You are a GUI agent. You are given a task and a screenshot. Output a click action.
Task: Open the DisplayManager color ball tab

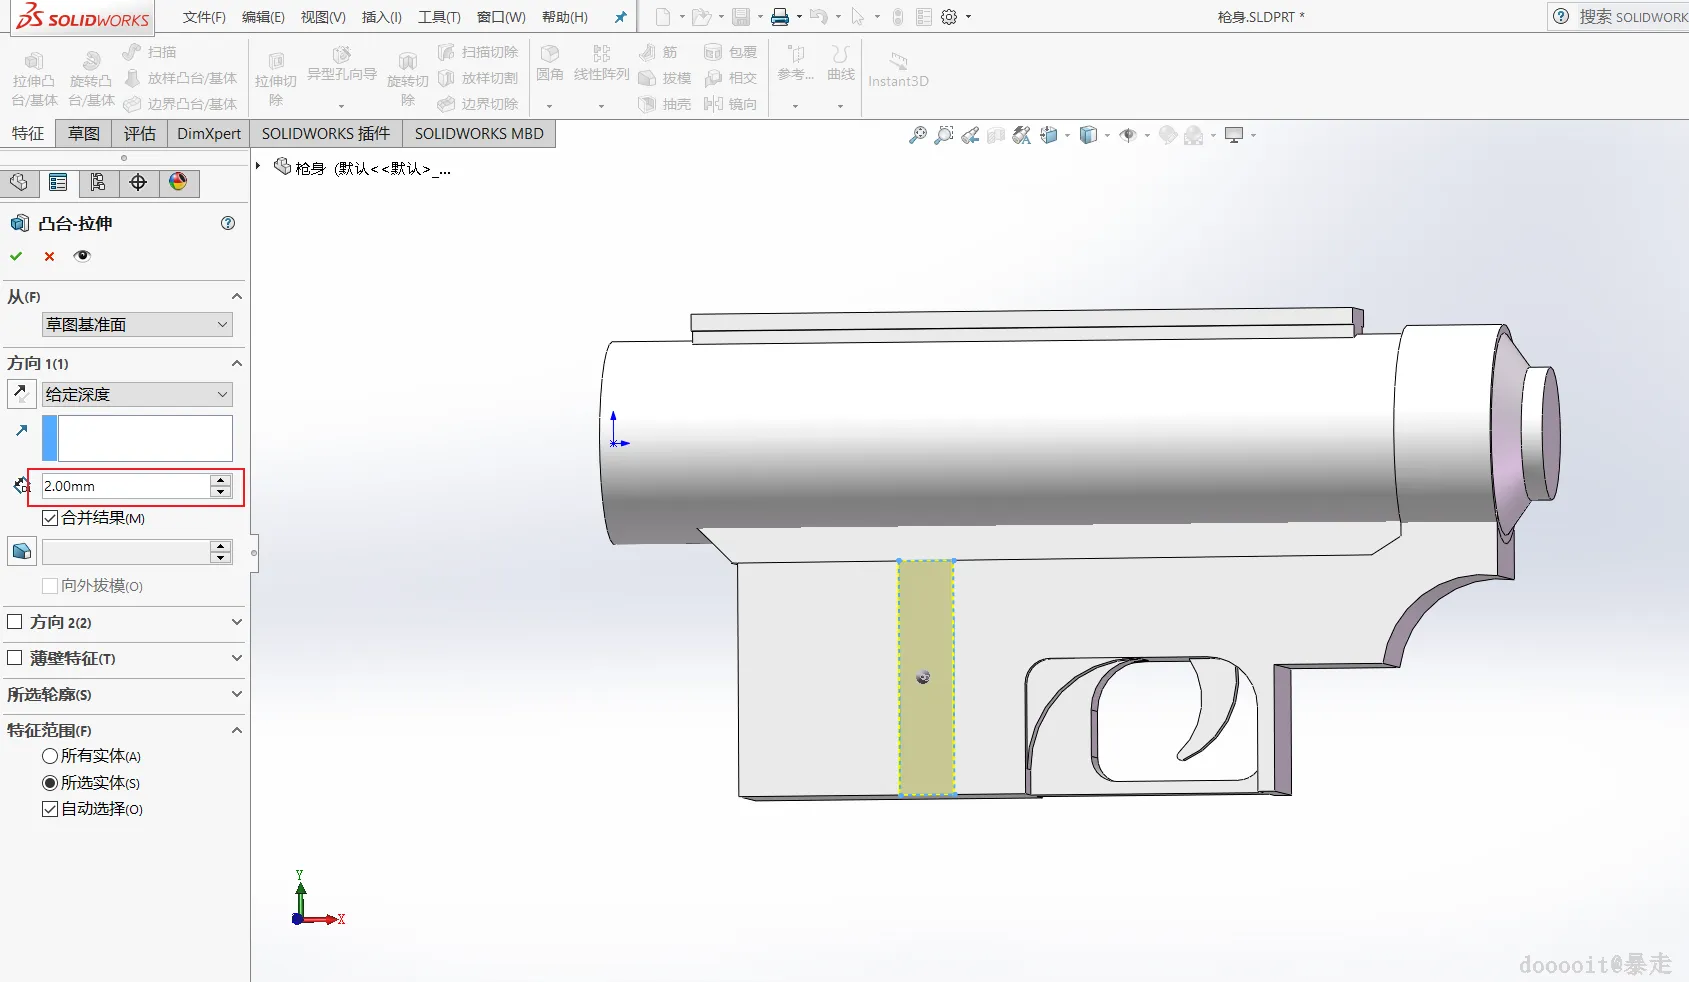tap(178, 182)
